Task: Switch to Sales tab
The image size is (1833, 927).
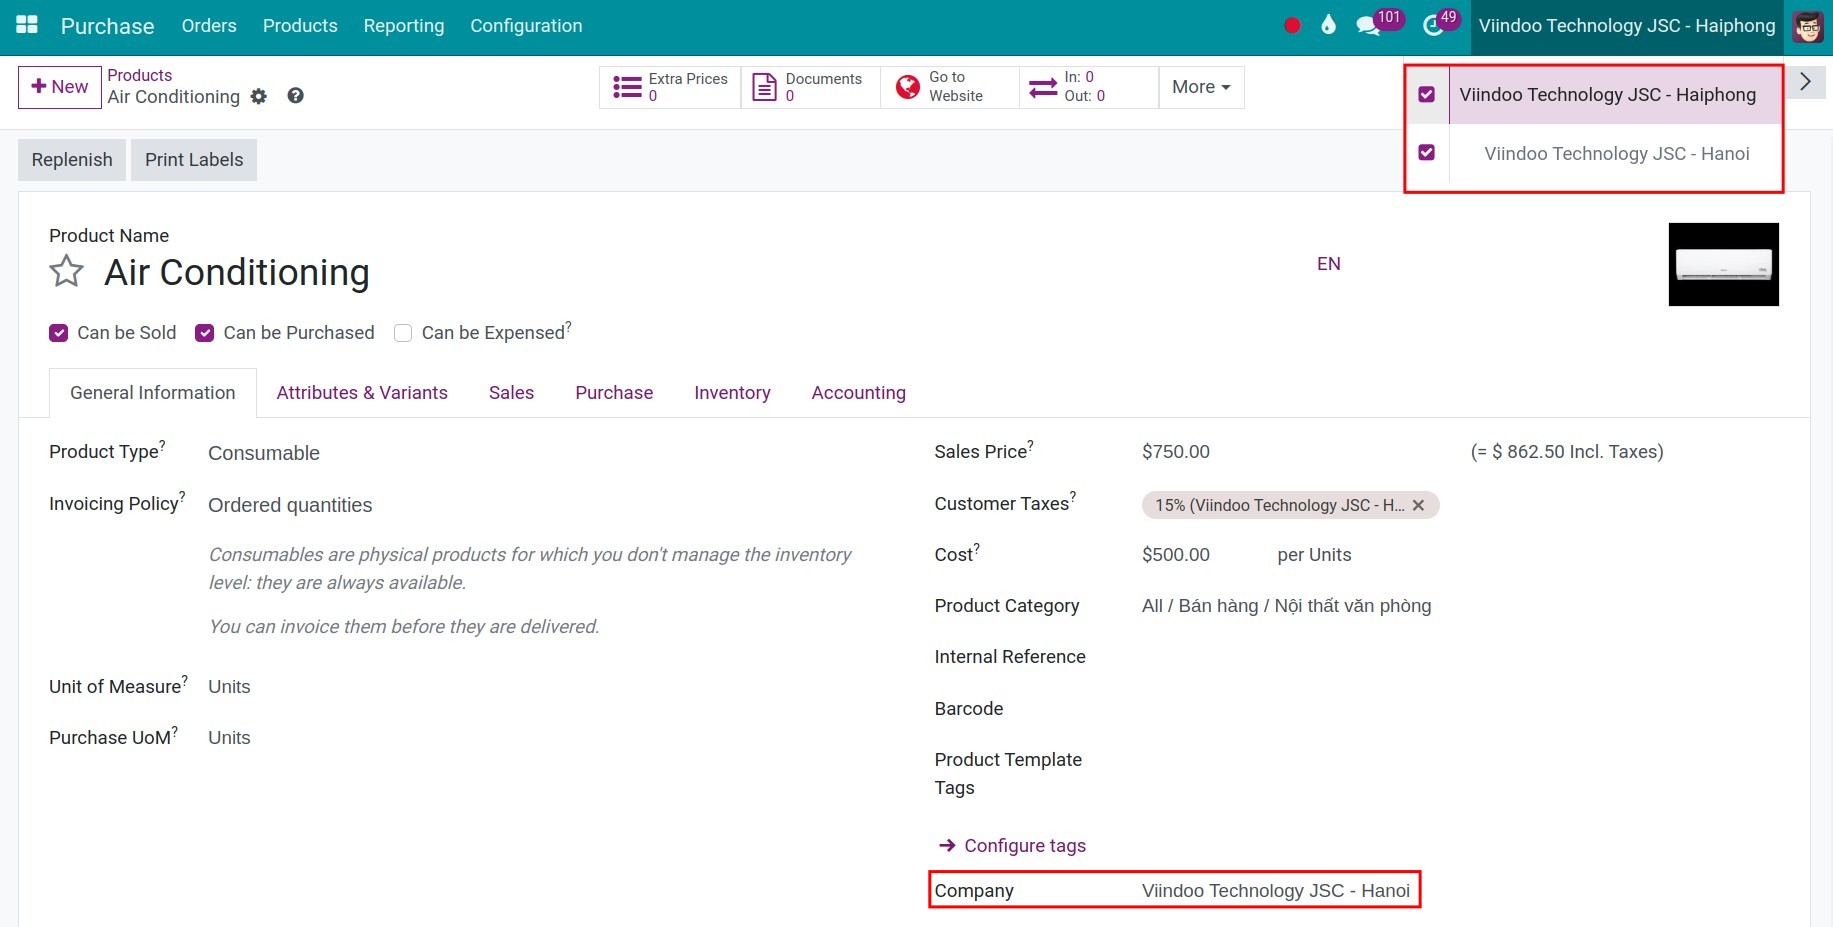Action: coord(511,393)
